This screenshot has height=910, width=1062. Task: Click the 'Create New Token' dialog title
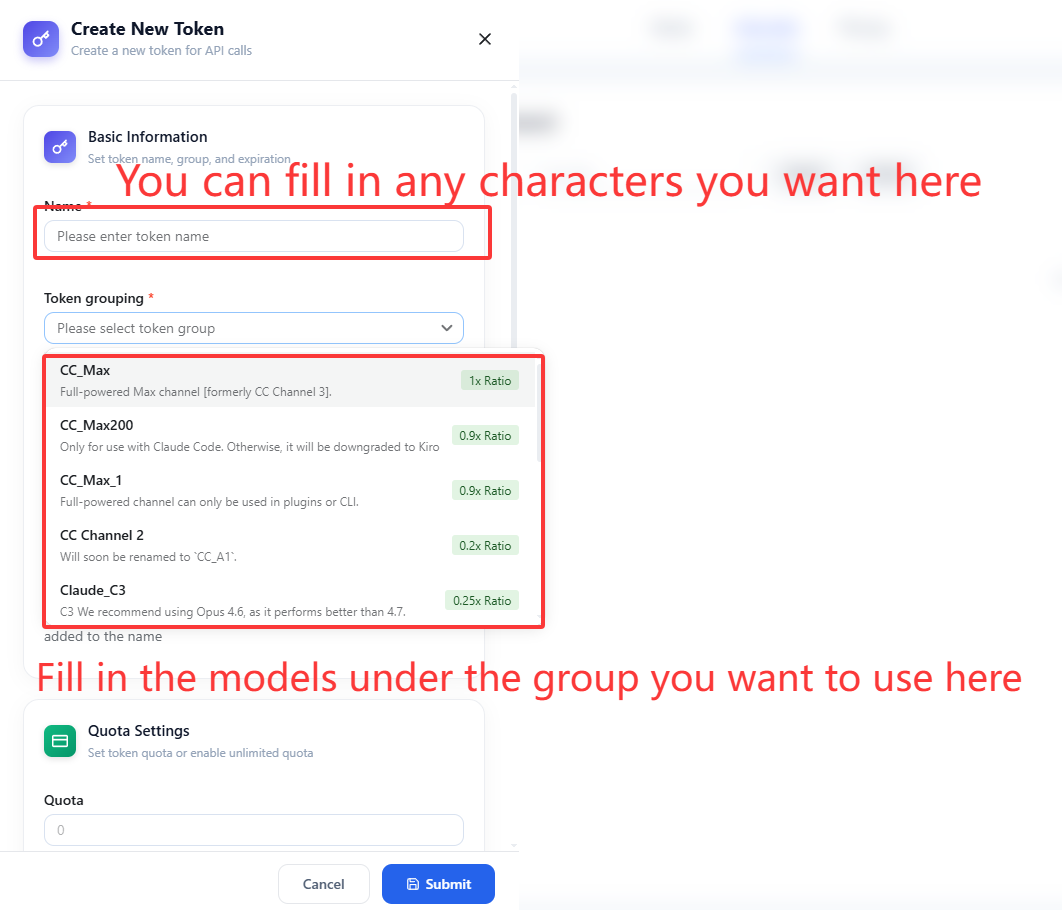[x=148, y=29]
